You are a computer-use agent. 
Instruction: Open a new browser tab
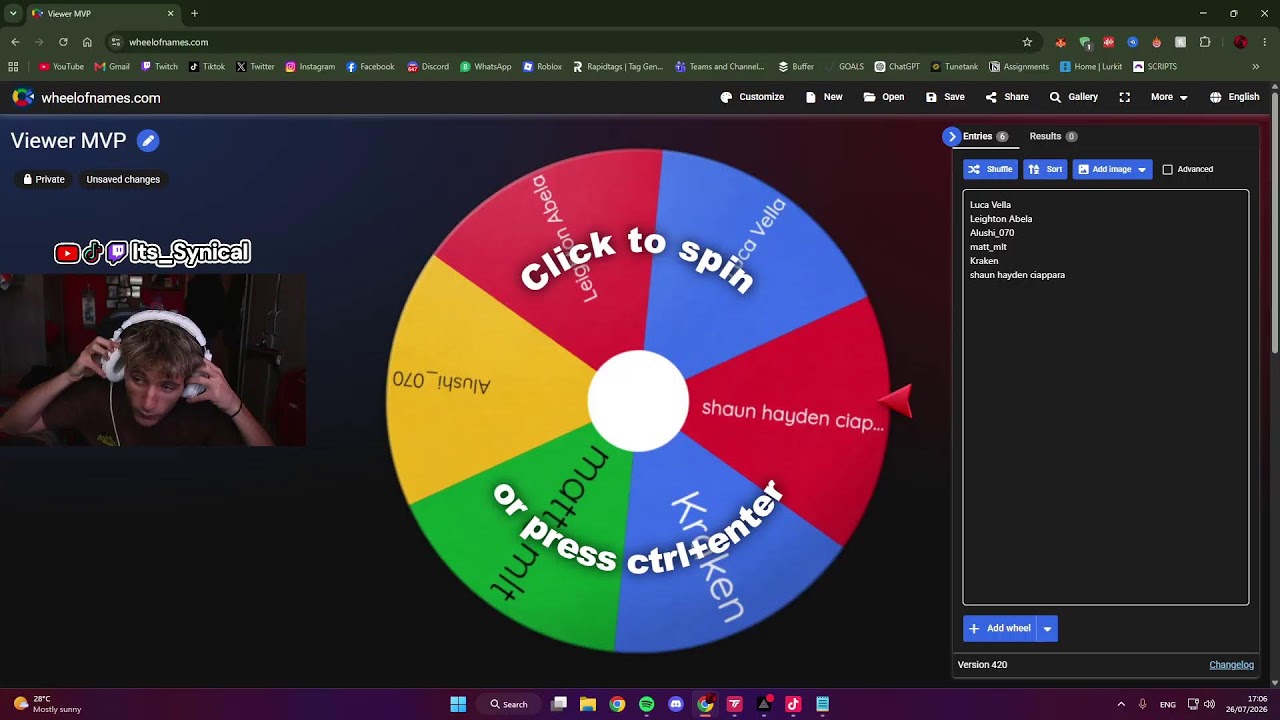coord(194,13)
